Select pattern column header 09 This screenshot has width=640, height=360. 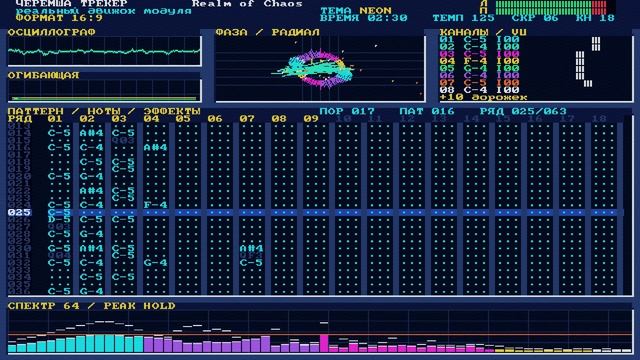coord(311,118)
